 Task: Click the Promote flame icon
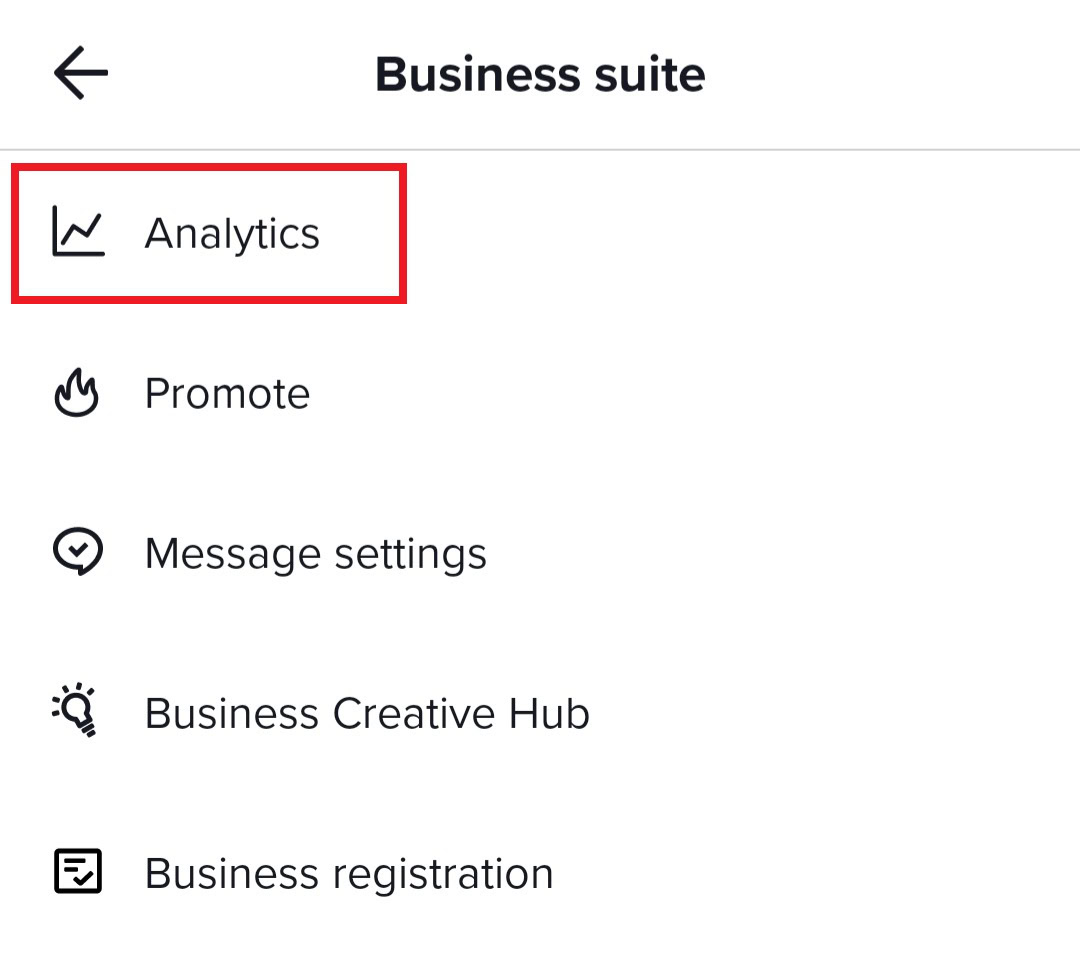click(77, 394)
